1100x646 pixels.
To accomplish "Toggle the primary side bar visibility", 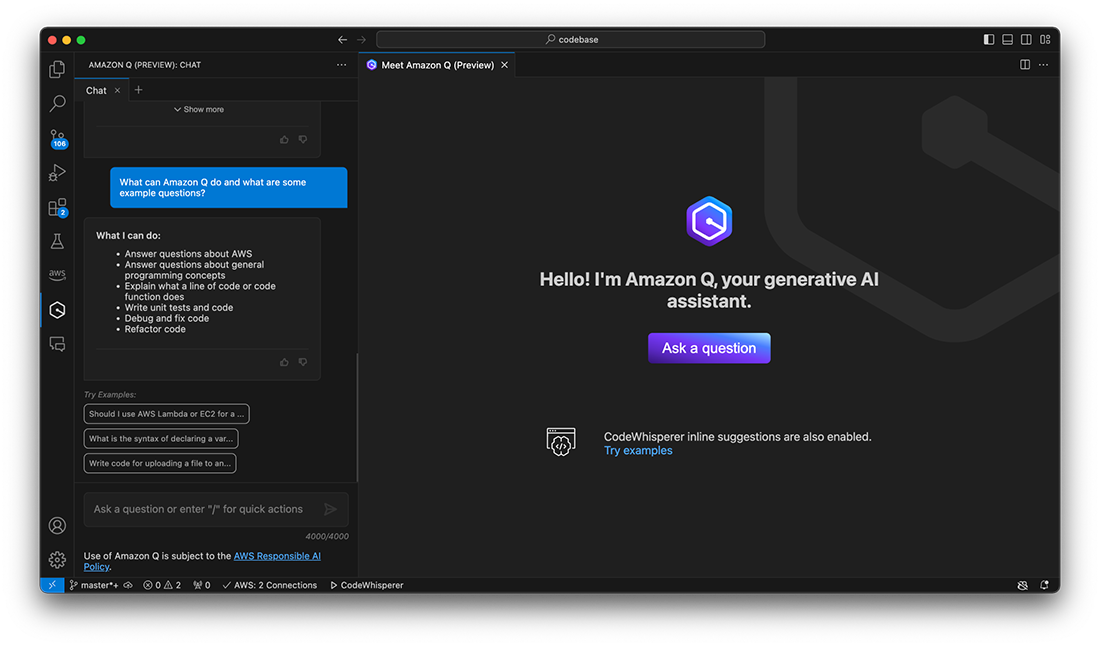I will tap(989, 39).
